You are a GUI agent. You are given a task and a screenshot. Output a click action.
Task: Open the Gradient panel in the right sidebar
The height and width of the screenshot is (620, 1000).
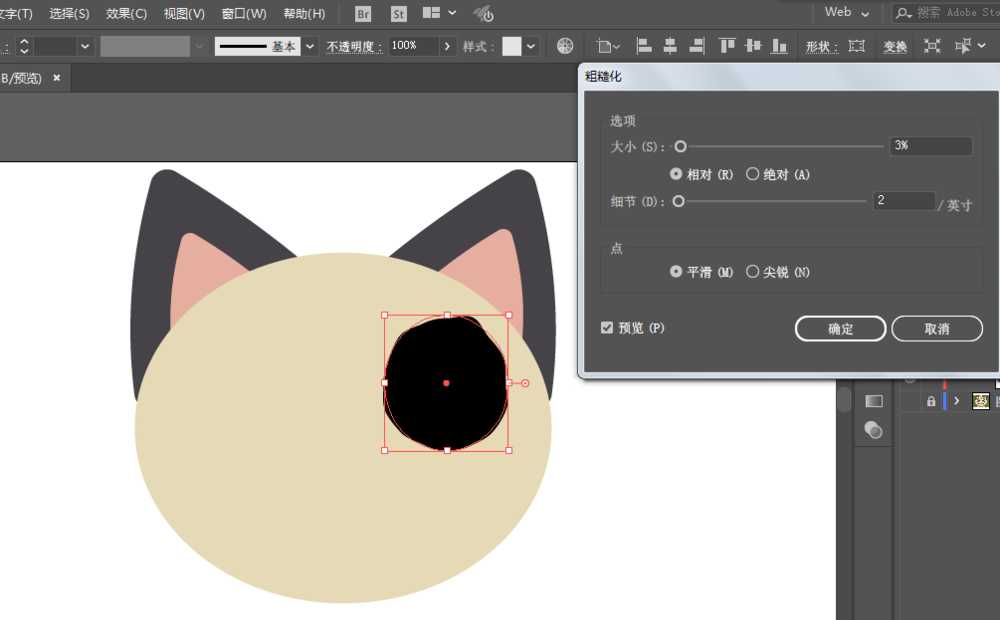[x=873, y=400]
